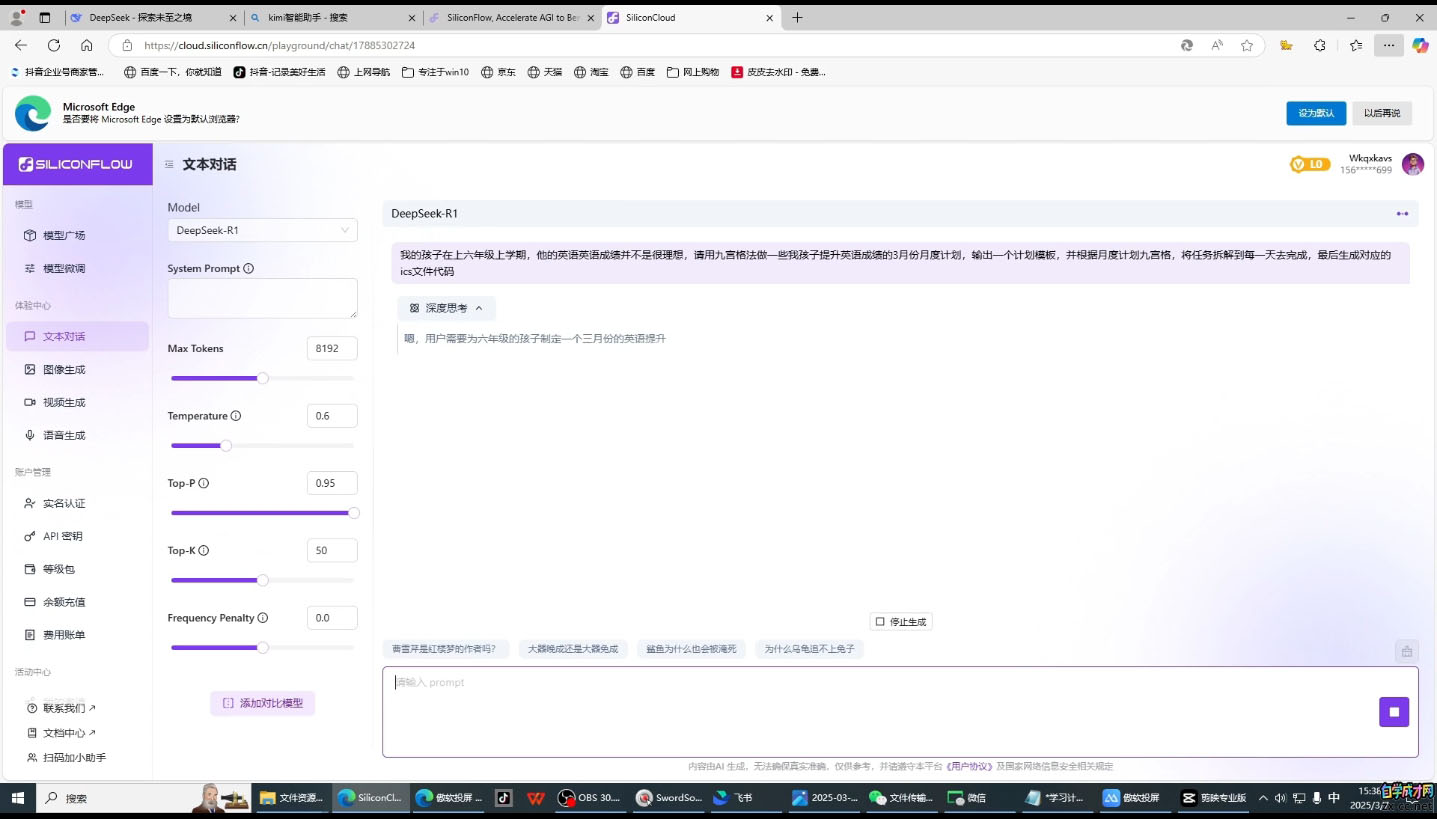Viewport: 1437px width, 819px height.
Task: Click the 添加对比模型 button
Action: pos(262,703)
